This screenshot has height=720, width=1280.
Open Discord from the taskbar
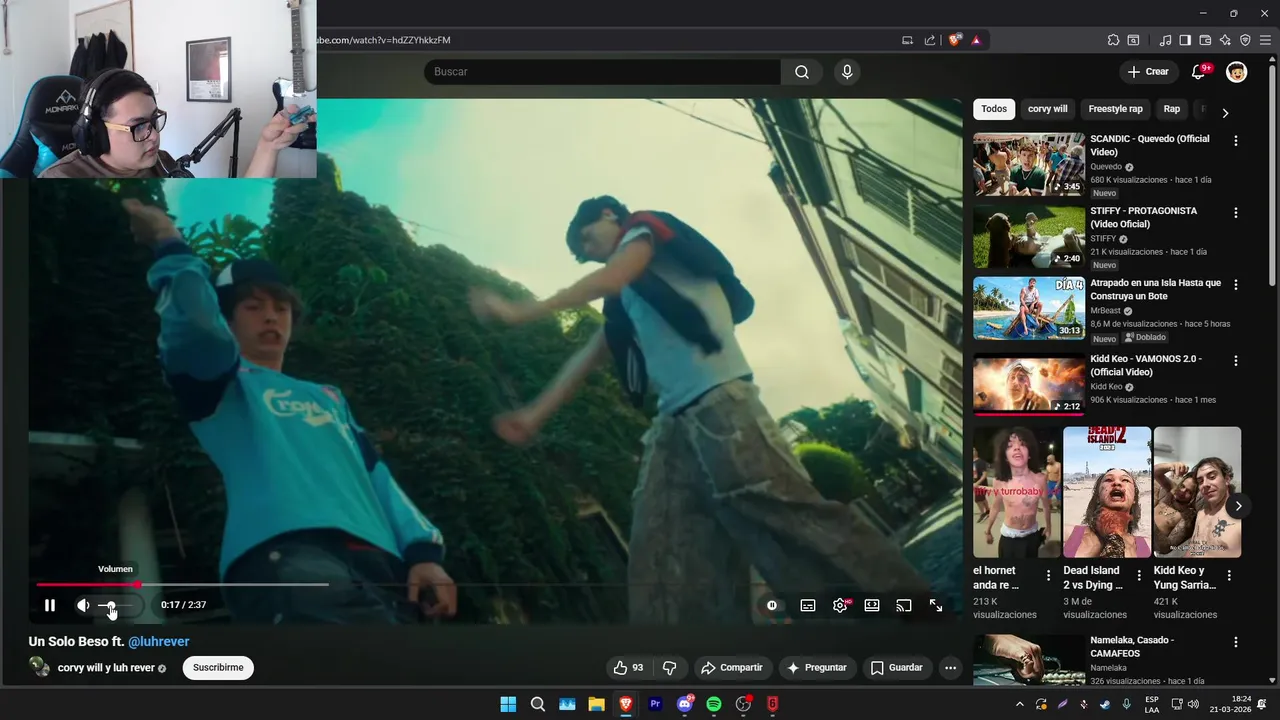coord(685,704)
